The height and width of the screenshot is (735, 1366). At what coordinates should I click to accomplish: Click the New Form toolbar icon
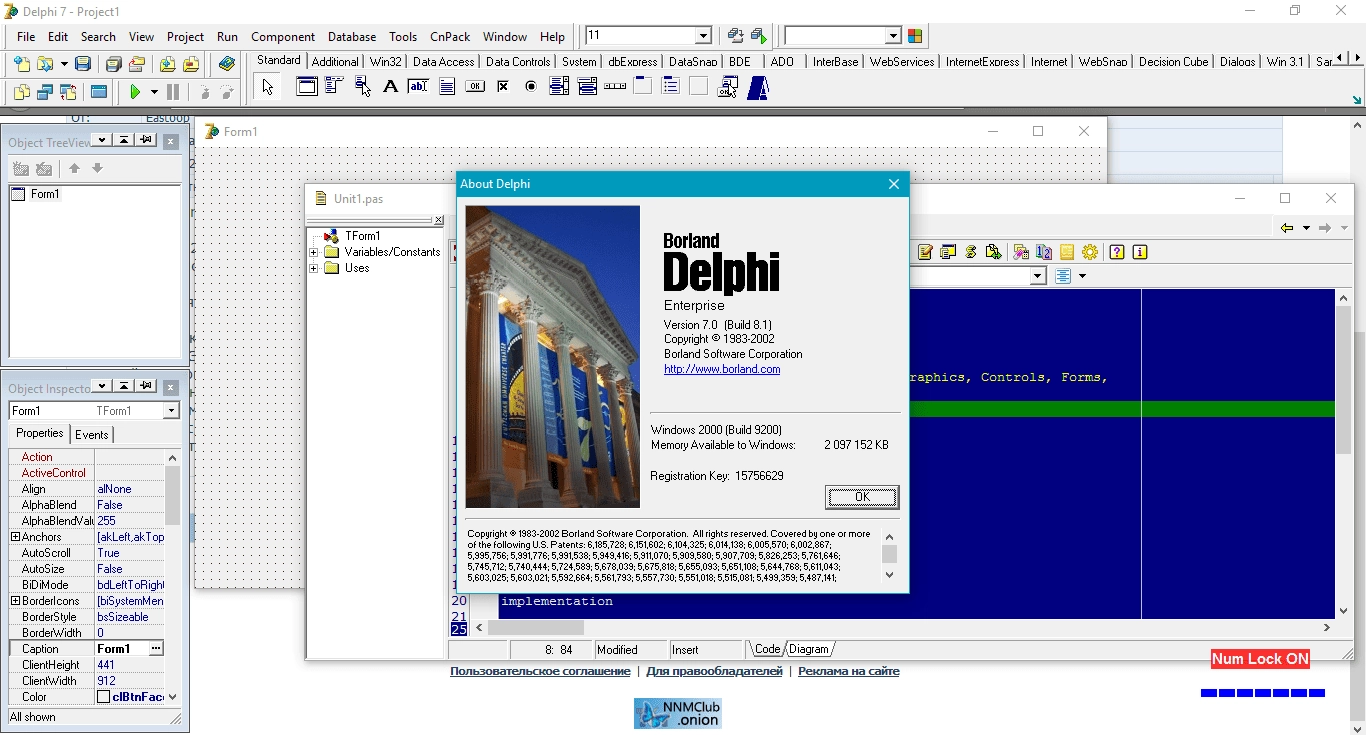tap(98, 92)
